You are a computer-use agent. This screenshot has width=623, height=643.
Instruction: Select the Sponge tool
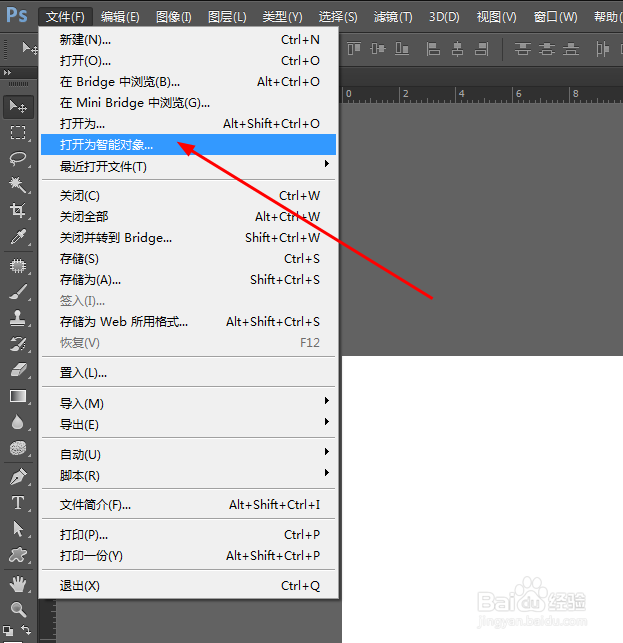coord(18,448)
